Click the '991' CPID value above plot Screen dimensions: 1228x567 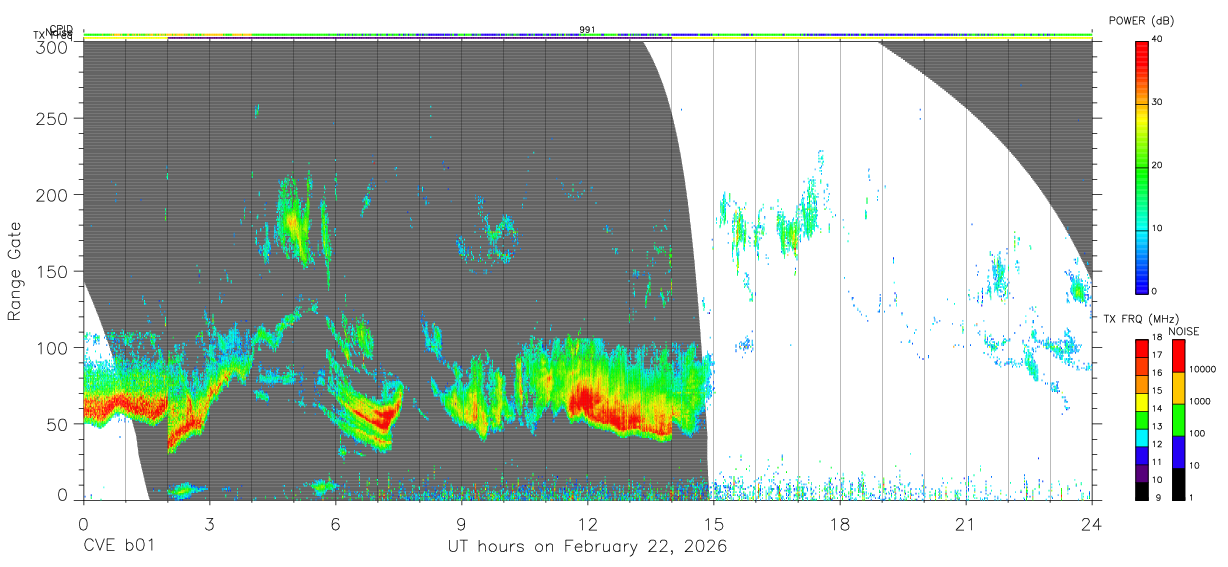[587, 29]
